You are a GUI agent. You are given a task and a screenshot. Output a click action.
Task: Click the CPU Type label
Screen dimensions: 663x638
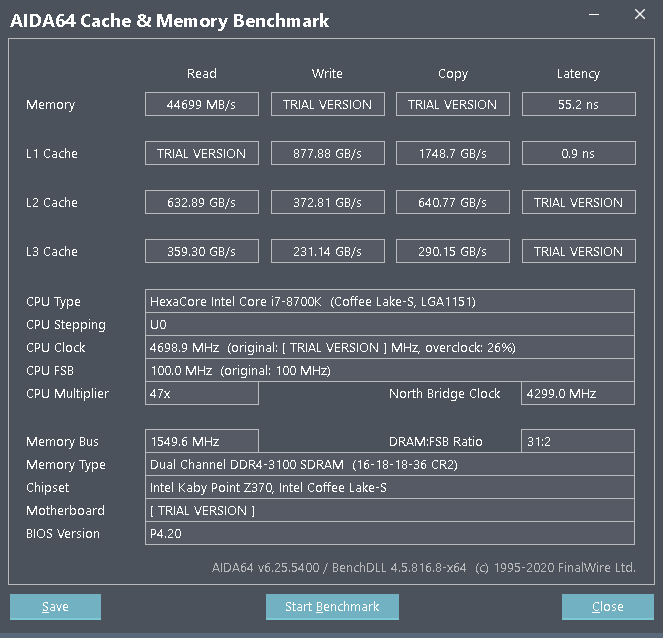[53, 301]
